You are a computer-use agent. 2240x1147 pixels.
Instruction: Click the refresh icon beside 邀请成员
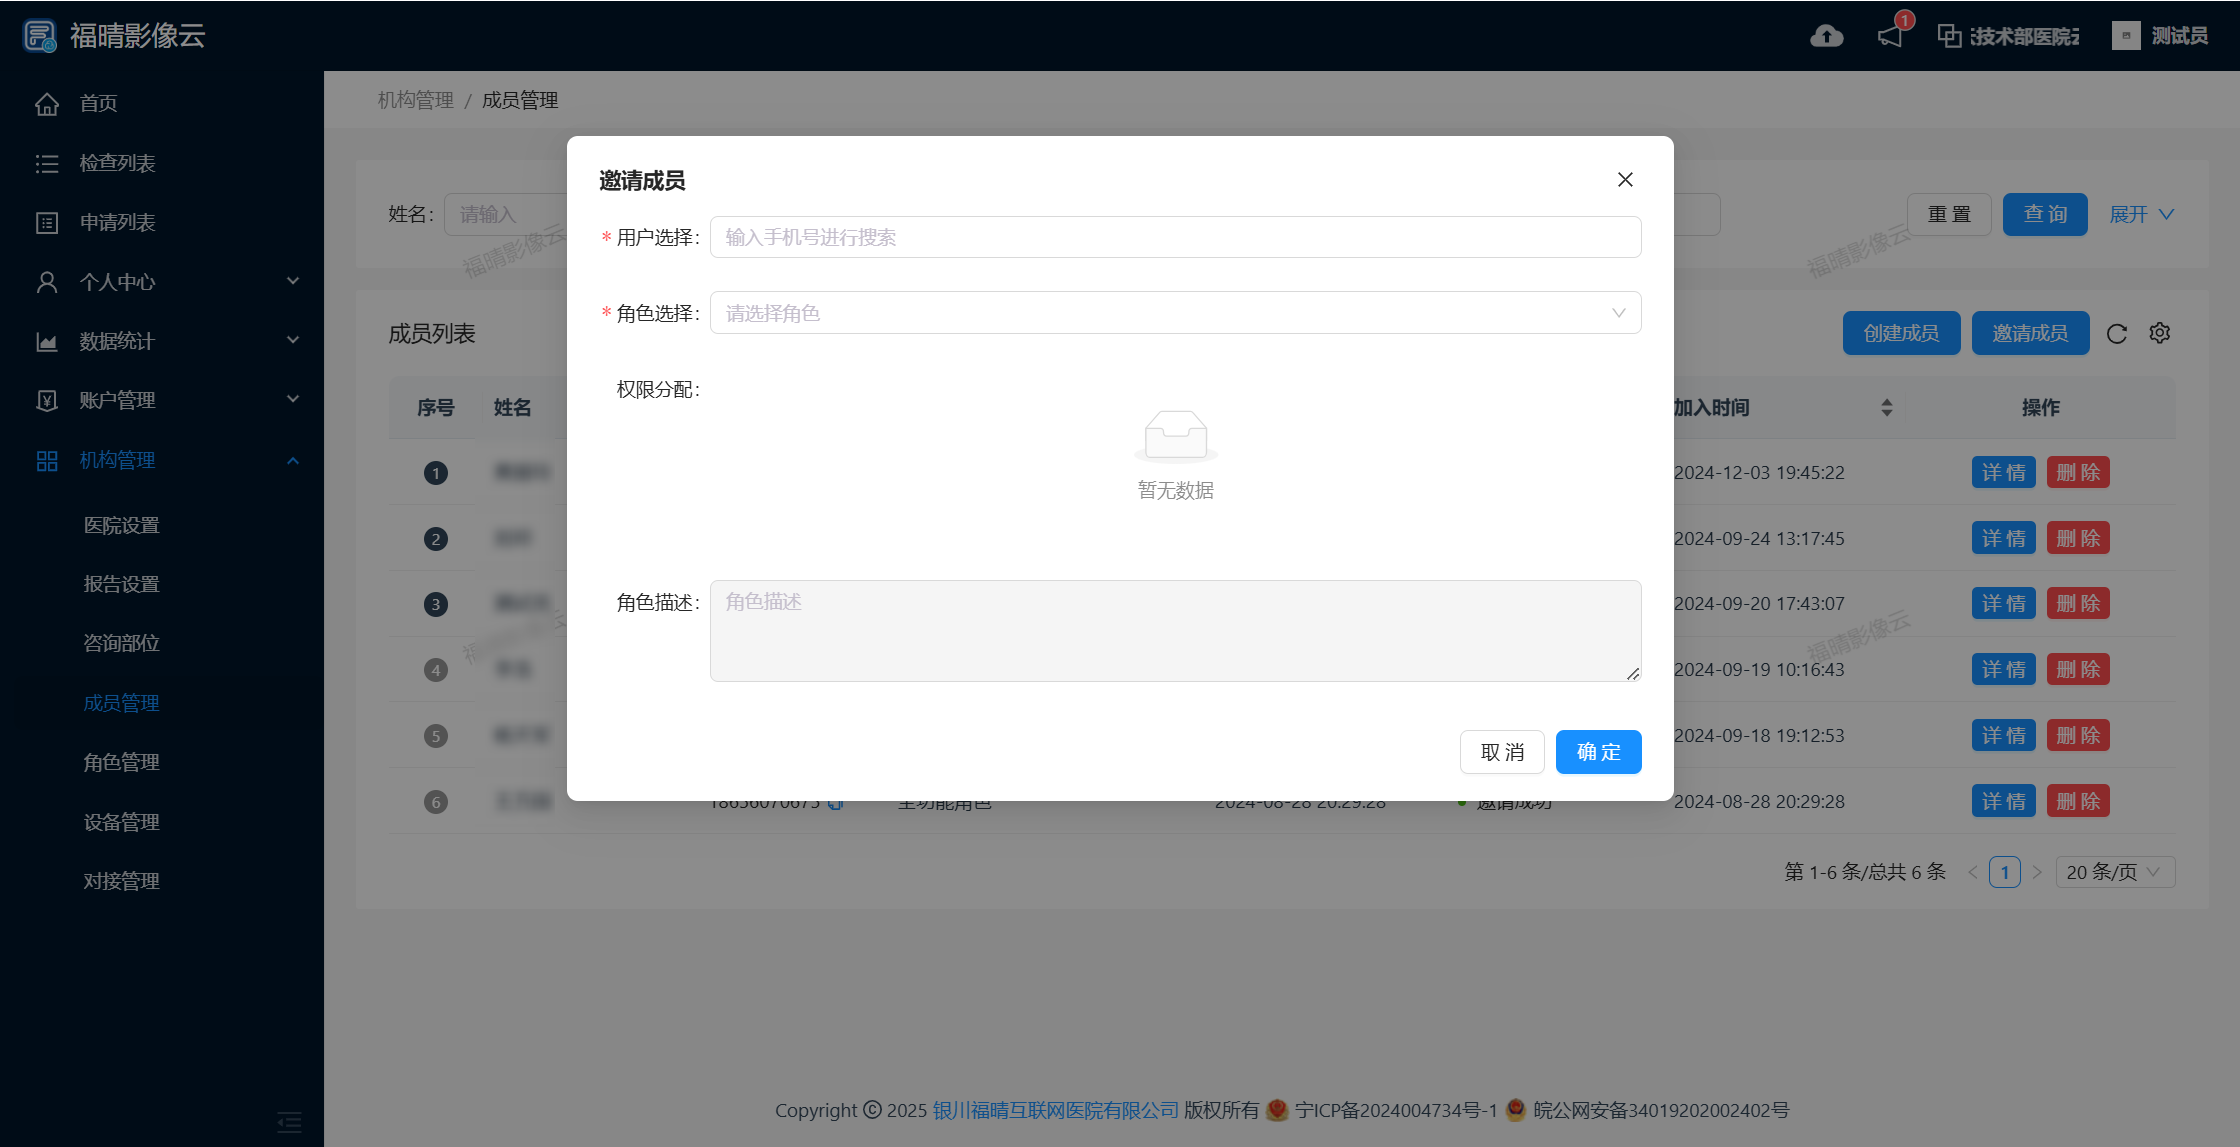pyautogui.click(x=2116, y=334)
